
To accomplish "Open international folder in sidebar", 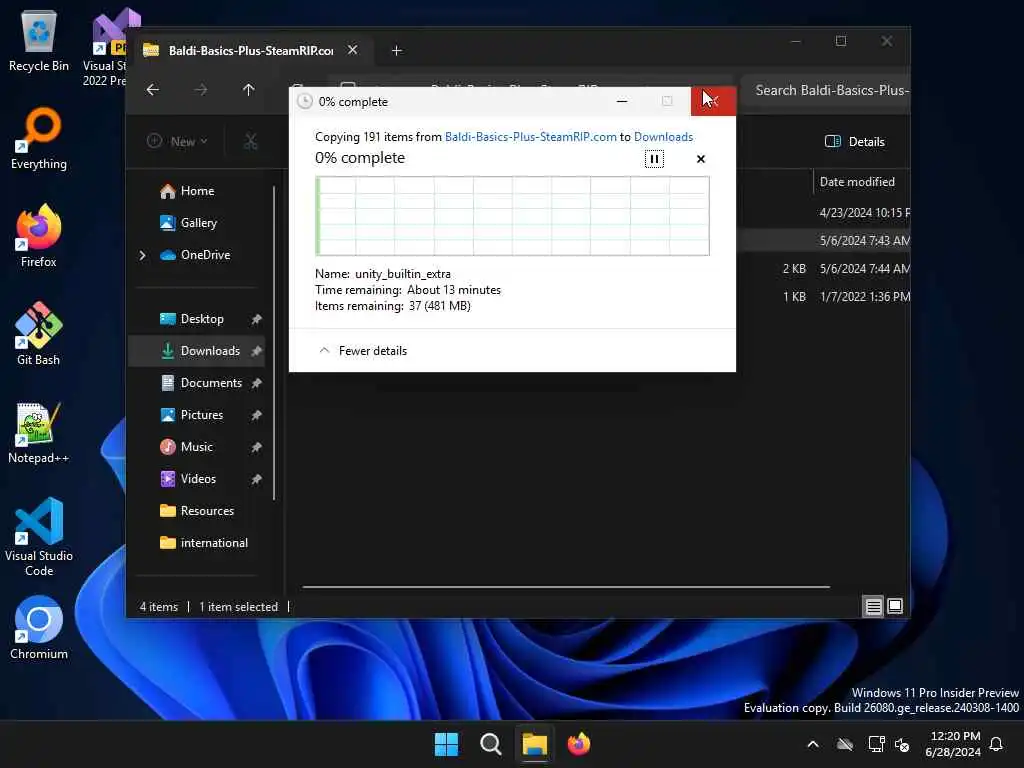I will tap(214, 543).
